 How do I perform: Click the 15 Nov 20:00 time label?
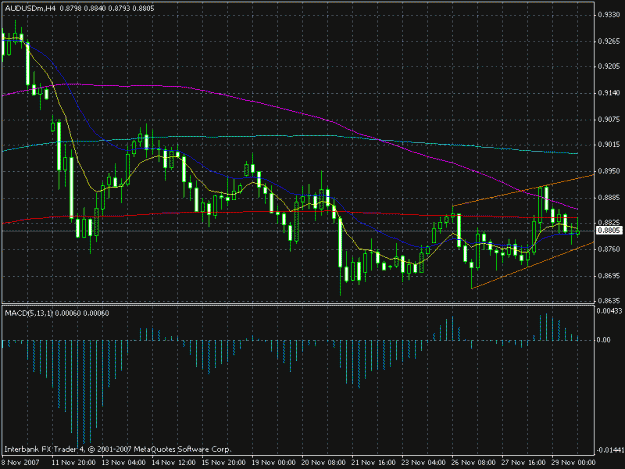click(x=224, y=462)
